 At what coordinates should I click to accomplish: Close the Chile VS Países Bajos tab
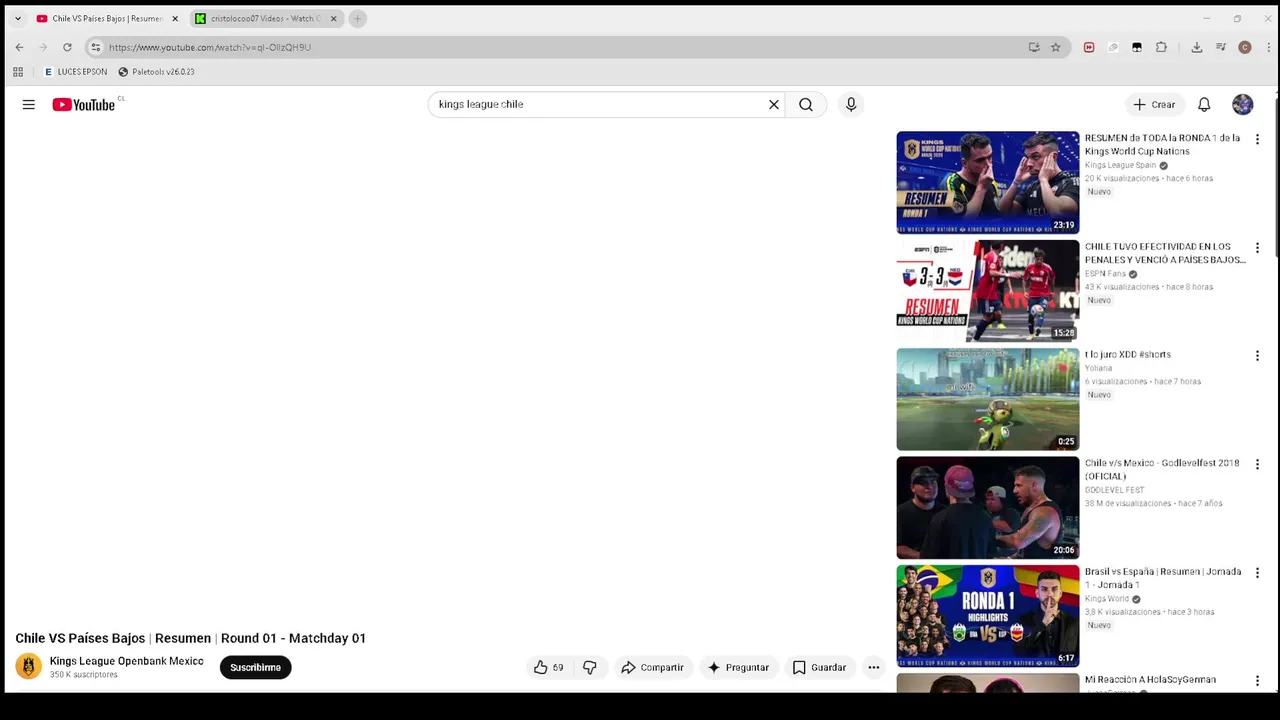tap(175, 18)
